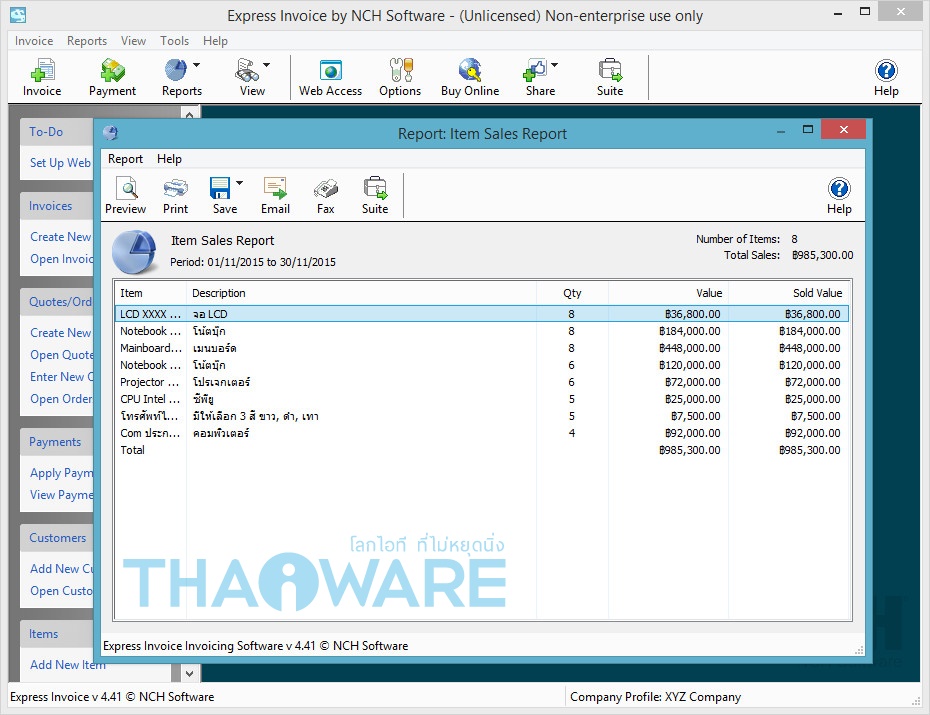Sort by the Description column header
The width and height of the screenshot is (930, 715).
[361, 293]
